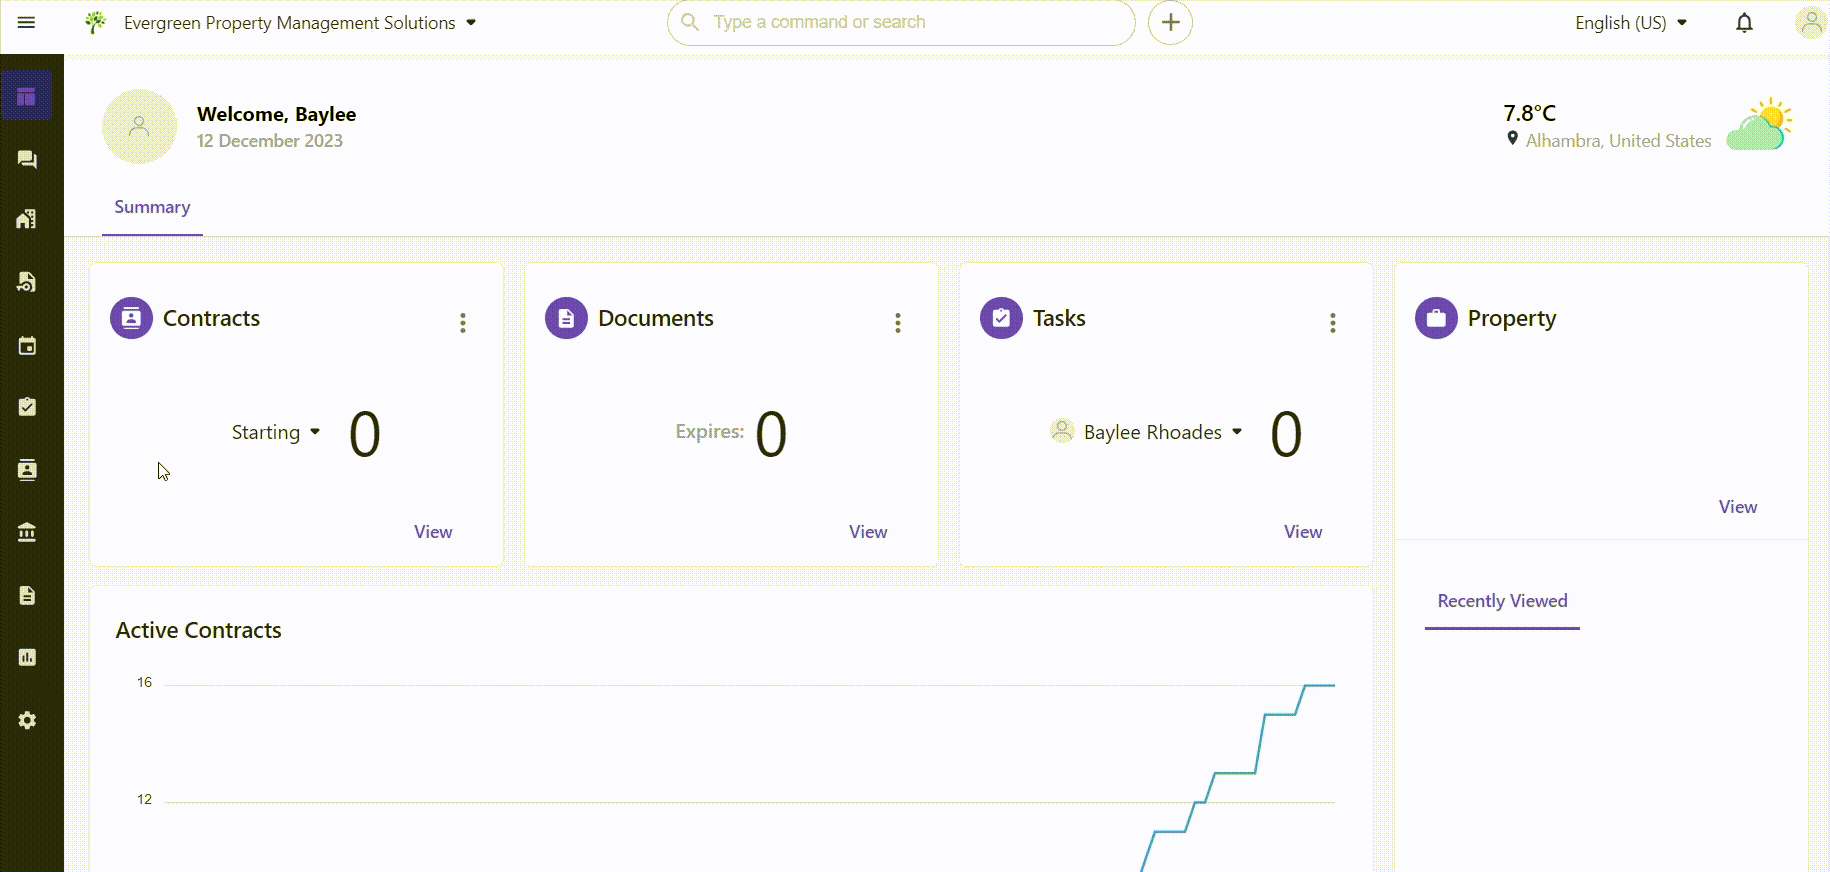
Task: Click the 16 axis label on chart
Action: coord(144,682)
